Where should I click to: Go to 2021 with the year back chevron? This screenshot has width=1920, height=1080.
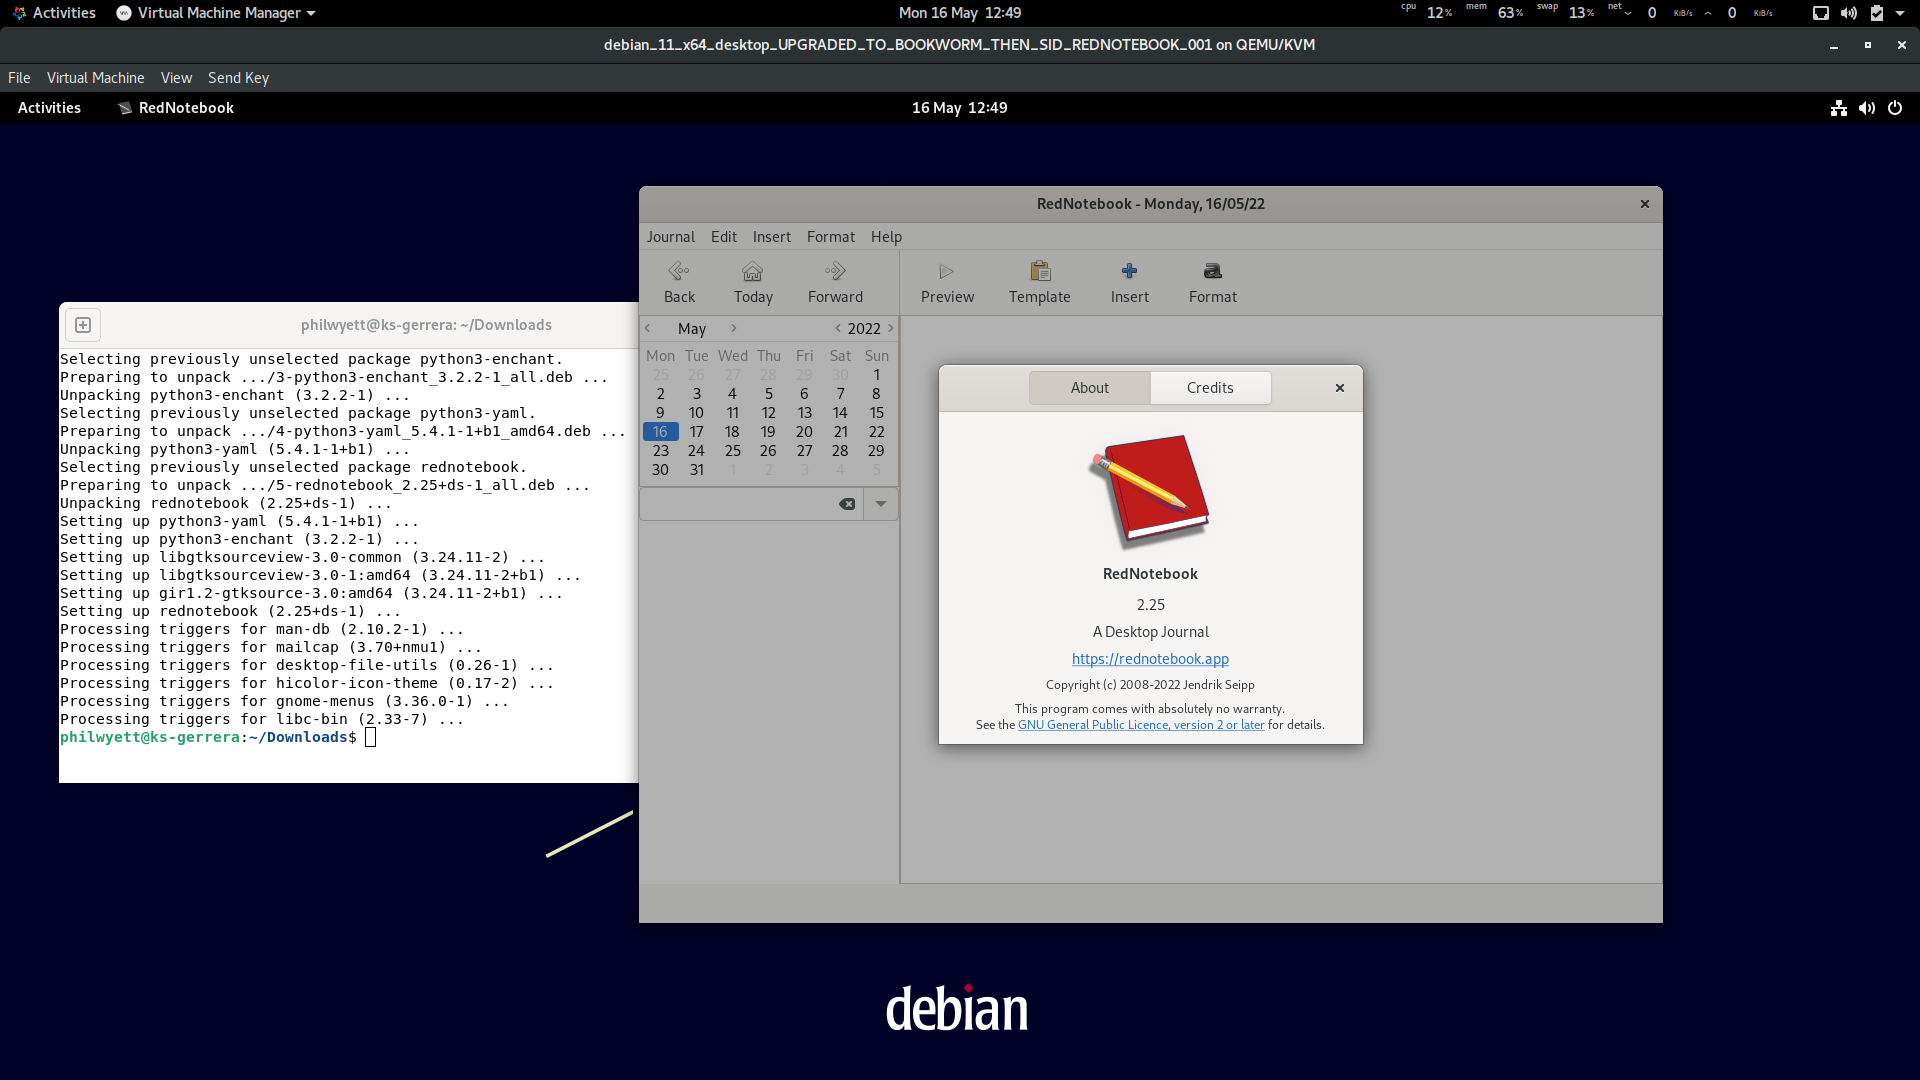838,328
